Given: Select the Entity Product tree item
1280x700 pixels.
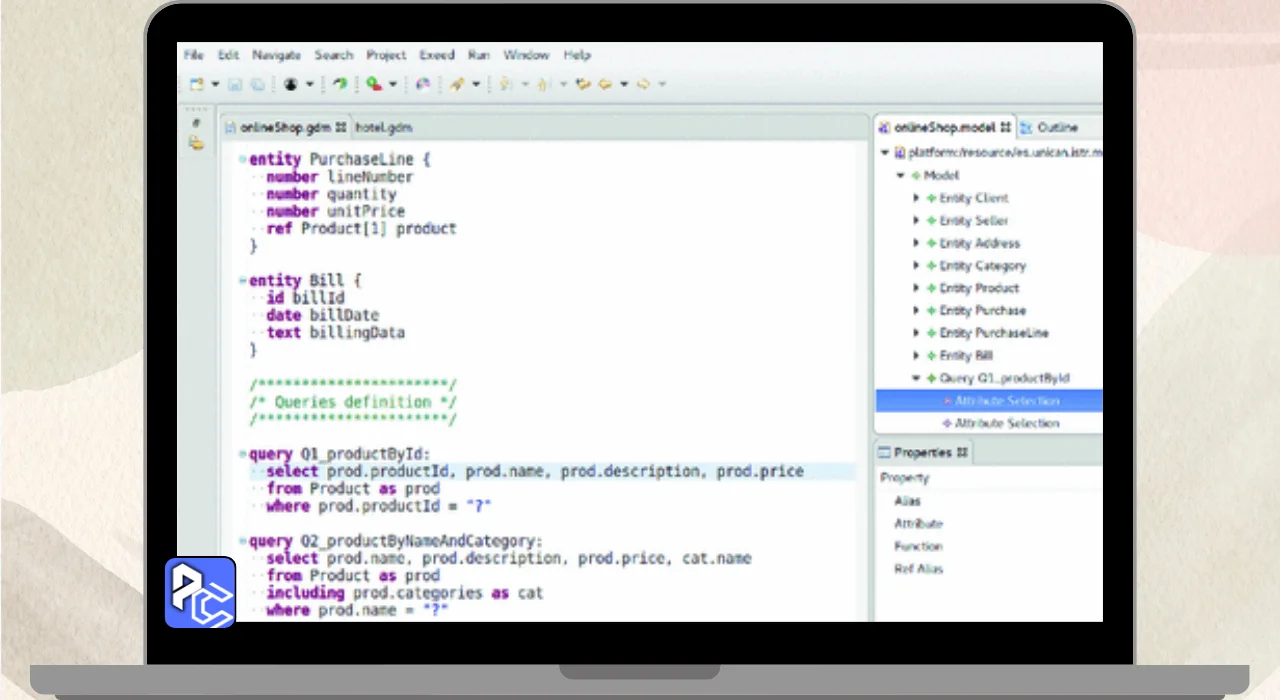Looking at the screenshot, I should click(978, 288).
